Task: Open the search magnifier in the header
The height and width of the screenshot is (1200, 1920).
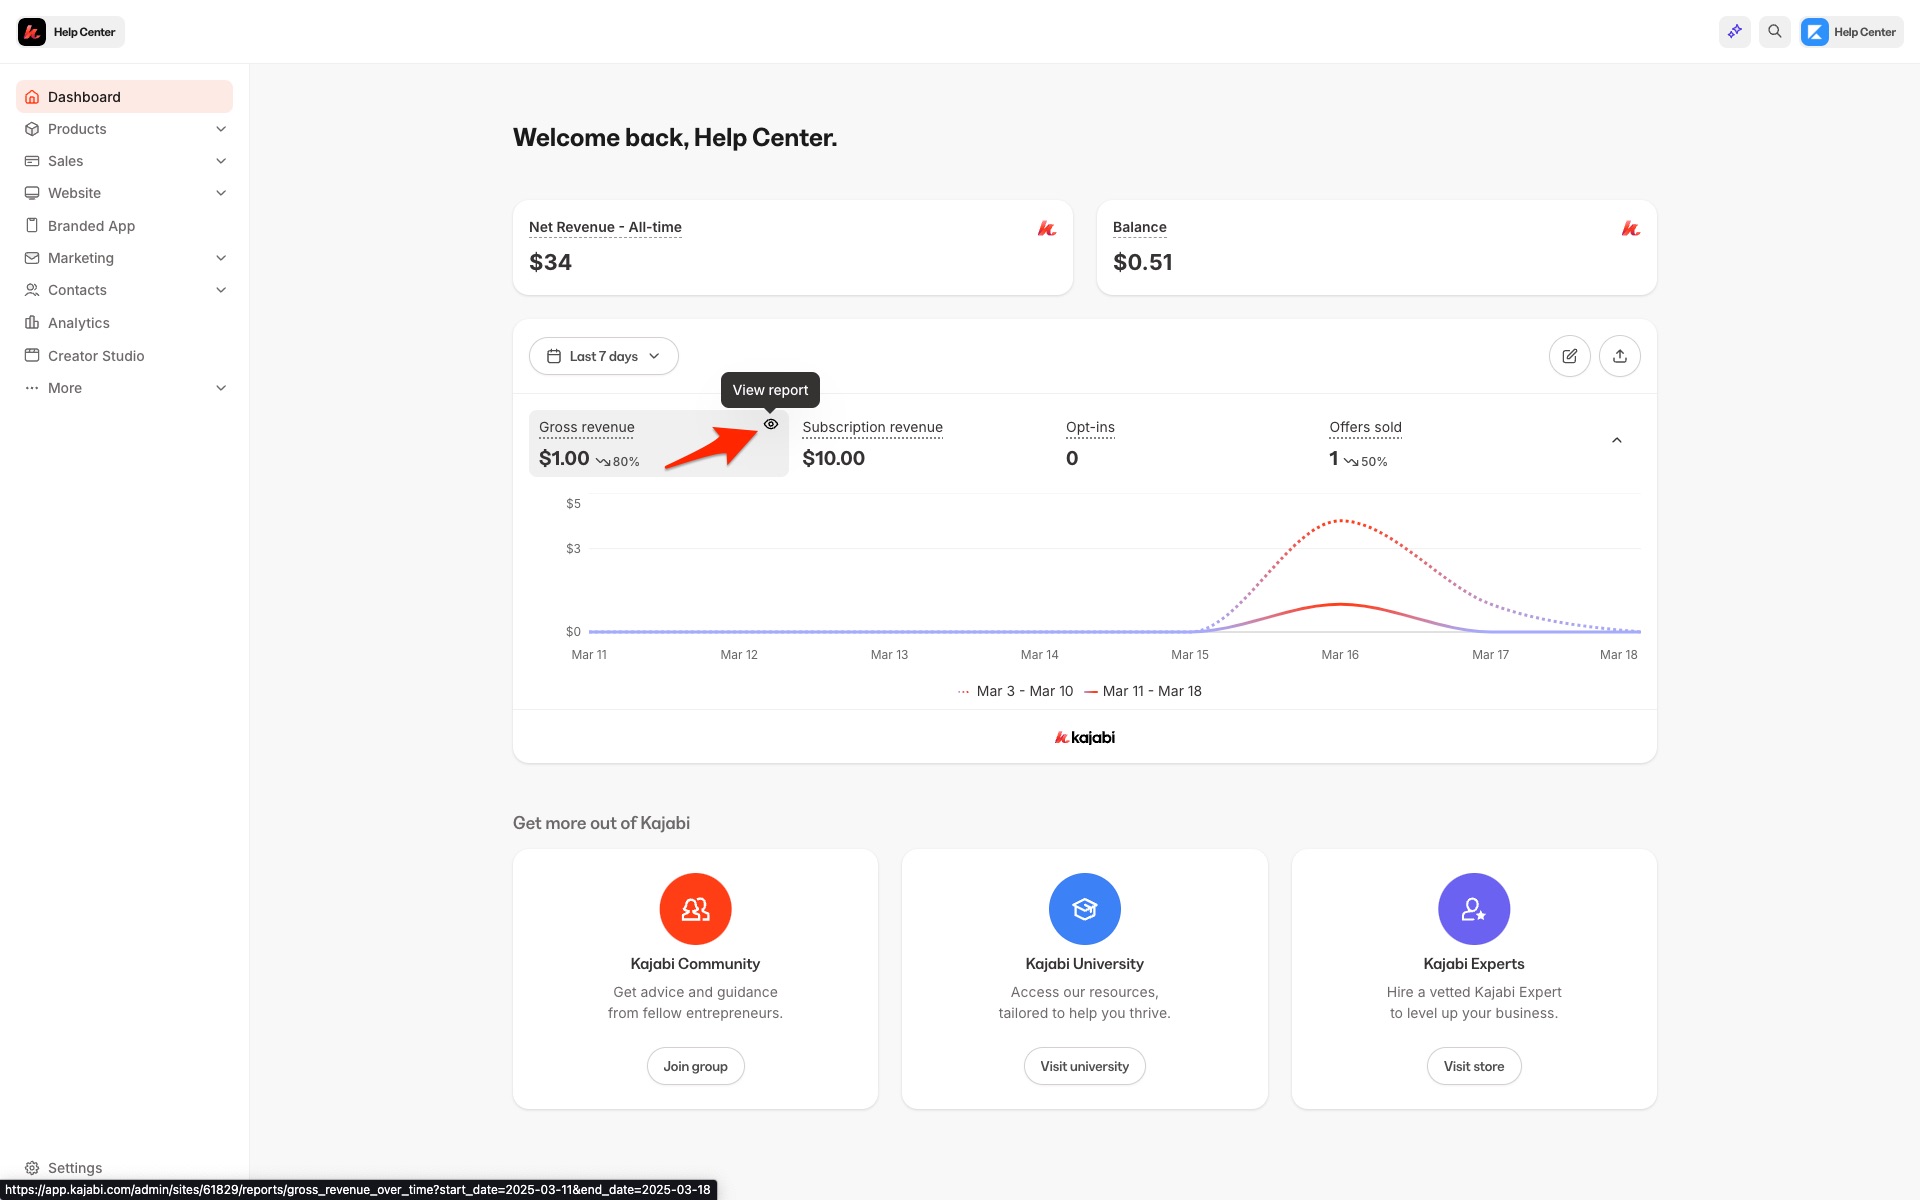Action: click(1774, 32)
